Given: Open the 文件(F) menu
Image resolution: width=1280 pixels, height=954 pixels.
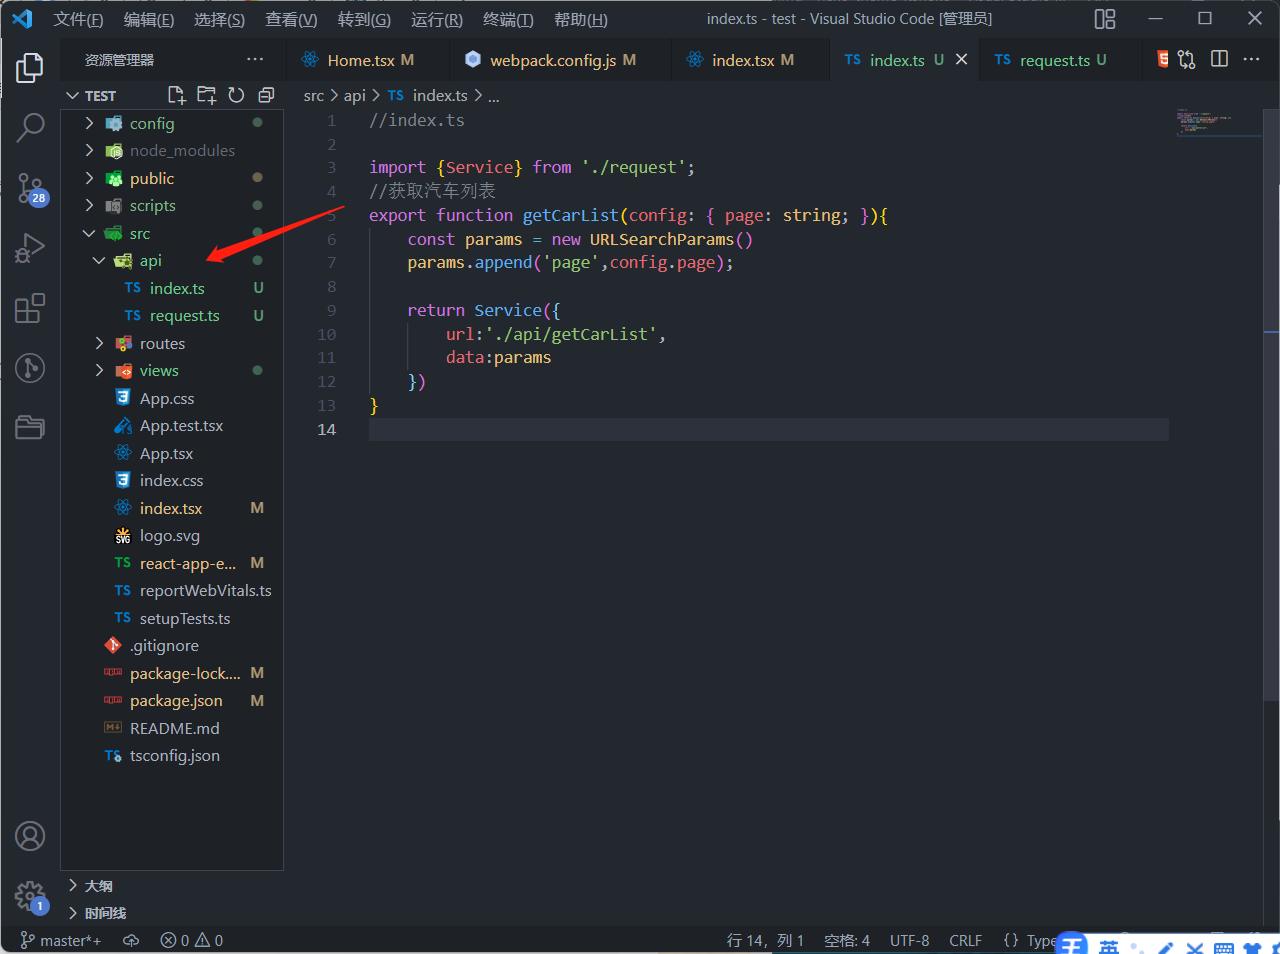Looking at the screenshot, I should 78,20.
